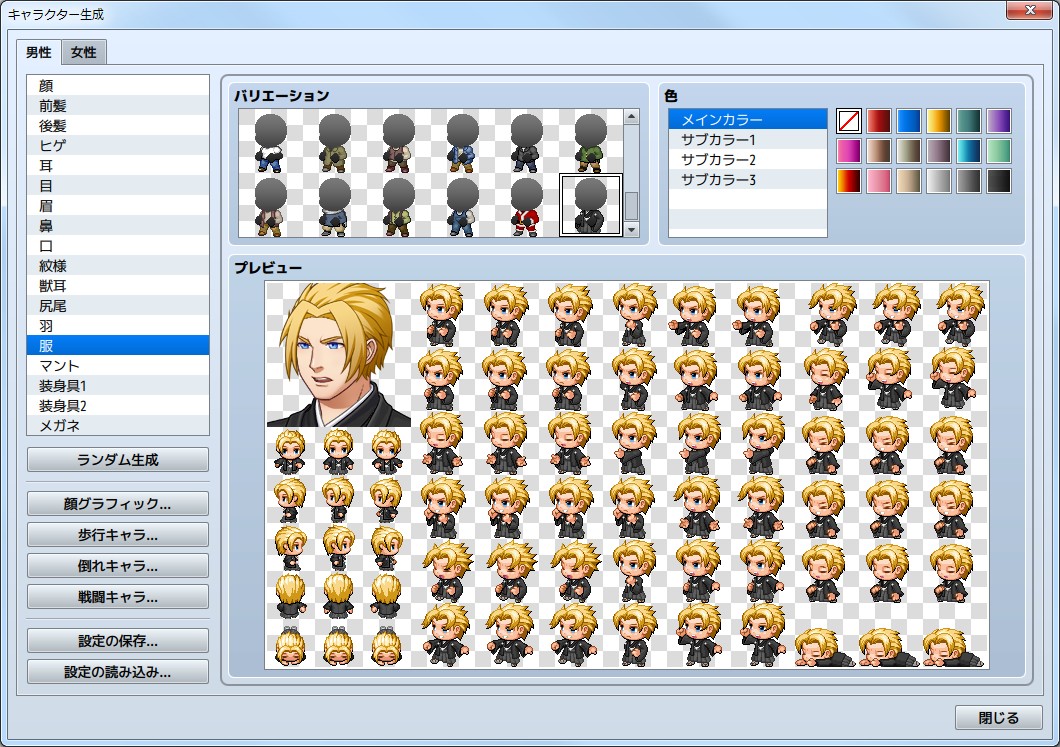
Task: Select サブカラー1 in the color list
Action: [x=718, y=140]
